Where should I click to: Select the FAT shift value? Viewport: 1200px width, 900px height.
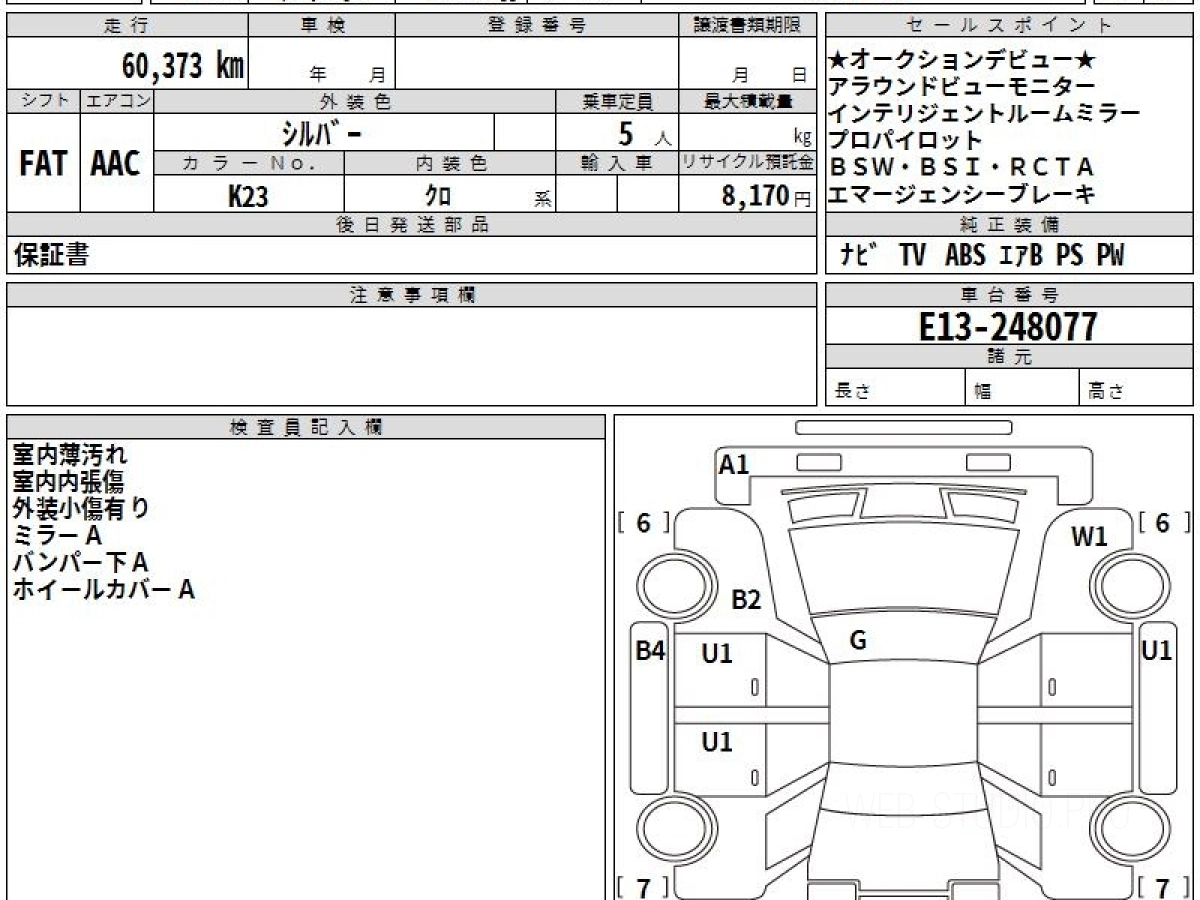43,163
